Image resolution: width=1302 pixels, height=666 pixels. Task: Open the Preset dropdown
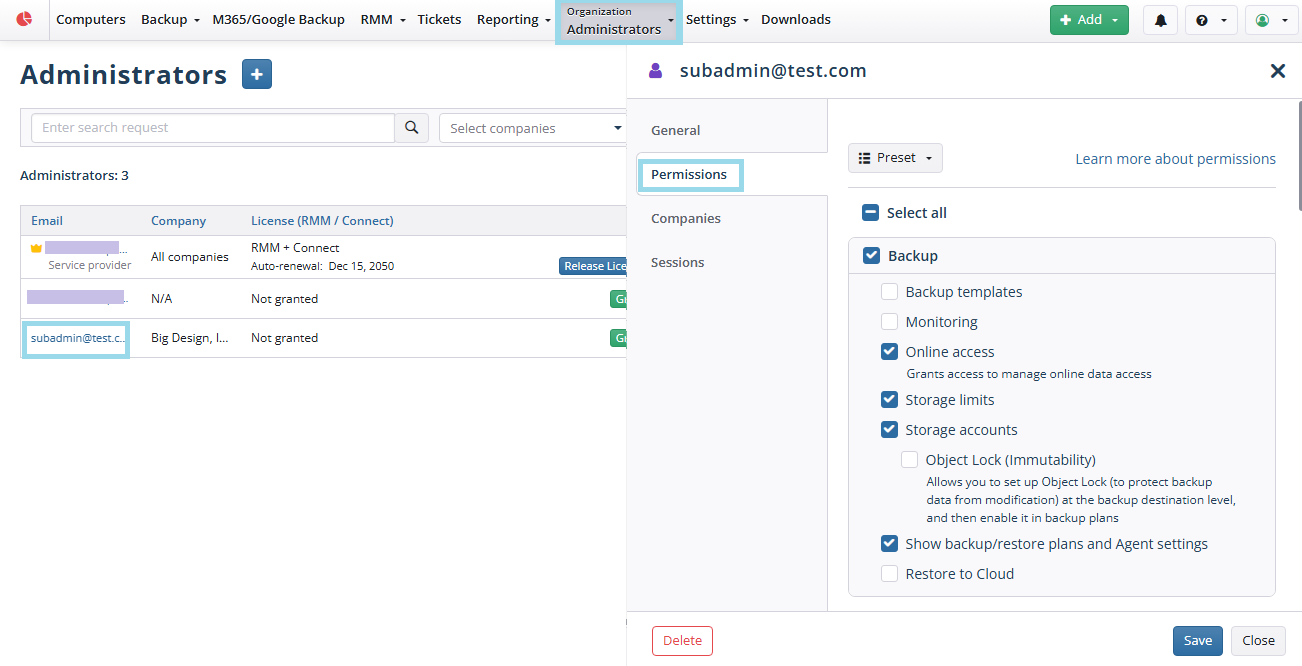[895, 158]
